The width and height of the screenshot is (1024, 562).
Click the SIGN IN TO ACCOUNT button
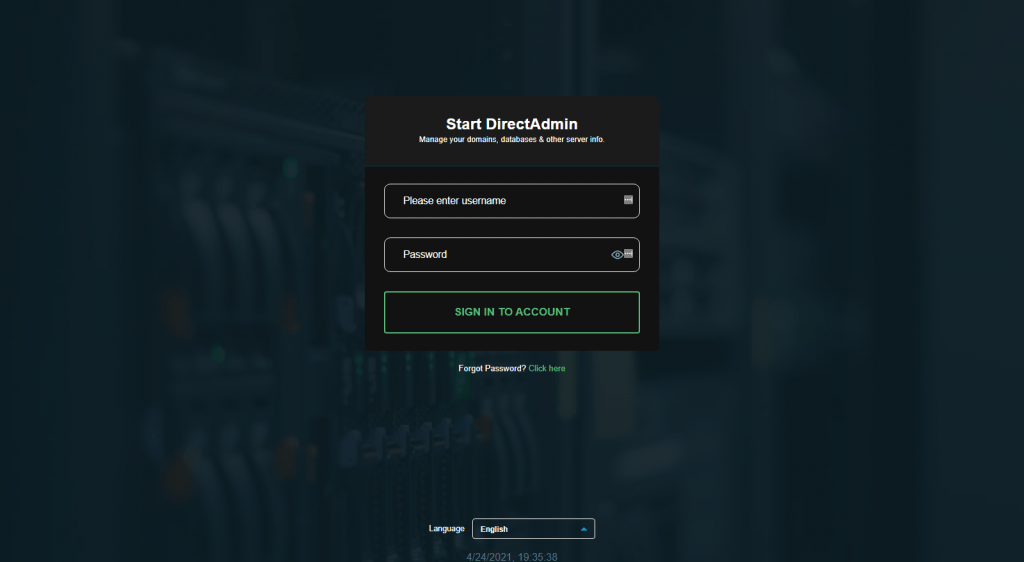click(511, 312)
